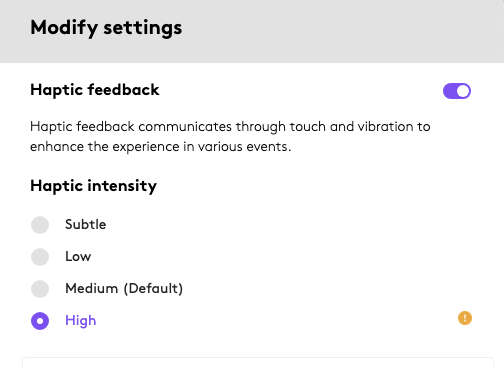Click the haptic feedback description paragraph
Viewport: 504px width, 367px height.
(x=230, y=137)
